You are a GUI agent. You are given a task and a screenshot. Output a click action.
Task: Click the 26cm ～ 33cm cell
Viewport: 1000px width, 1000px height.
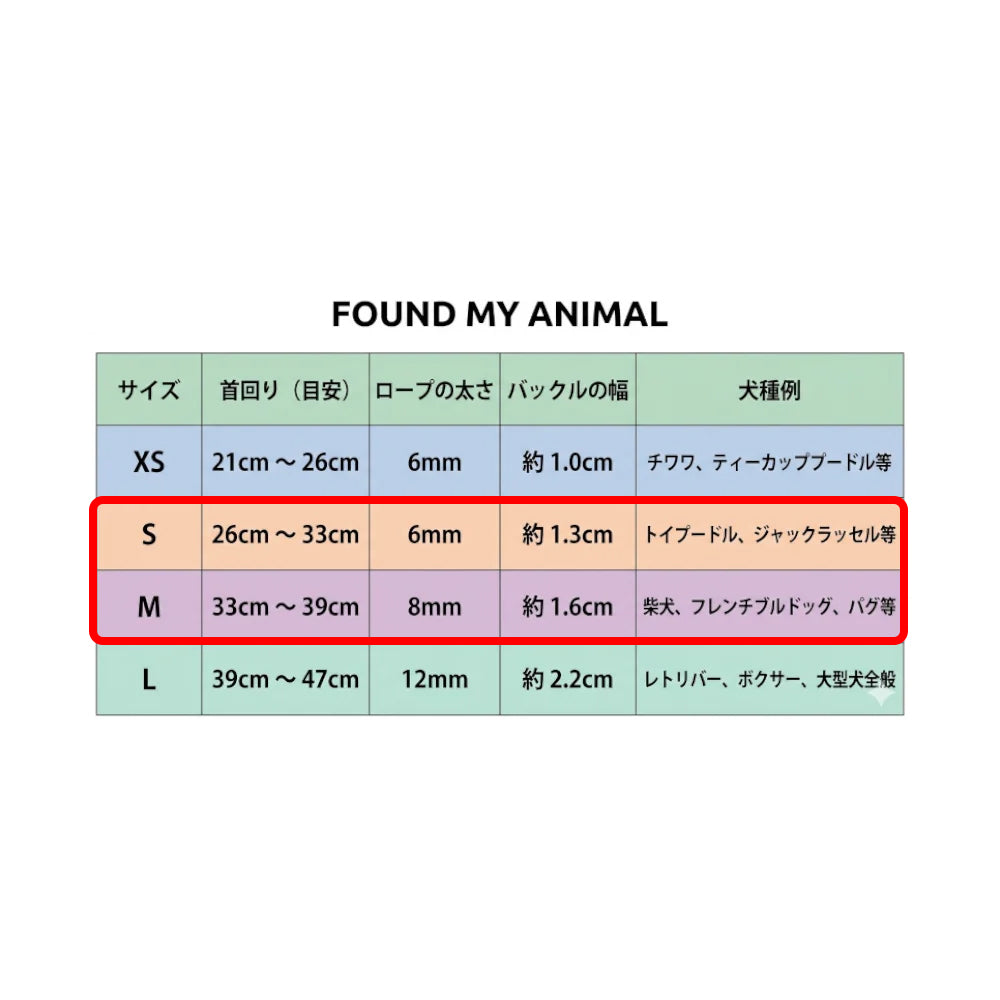pos(285,534)
